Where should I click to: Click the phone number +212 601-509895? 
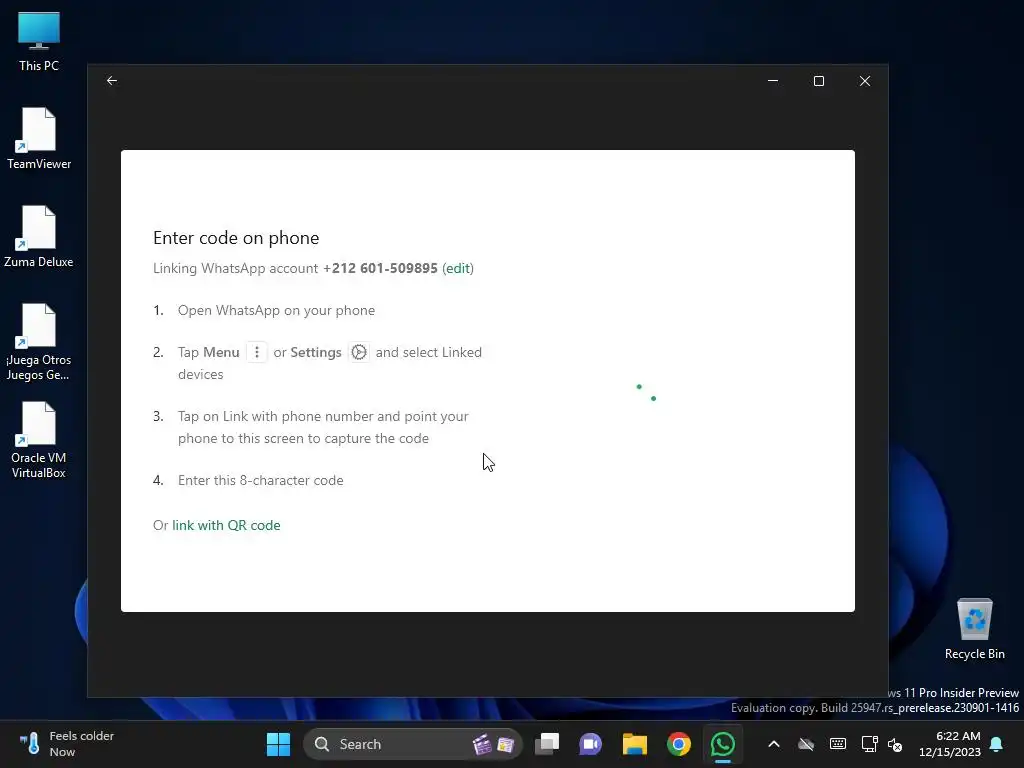pyautogui.click(x=380, y=268)
